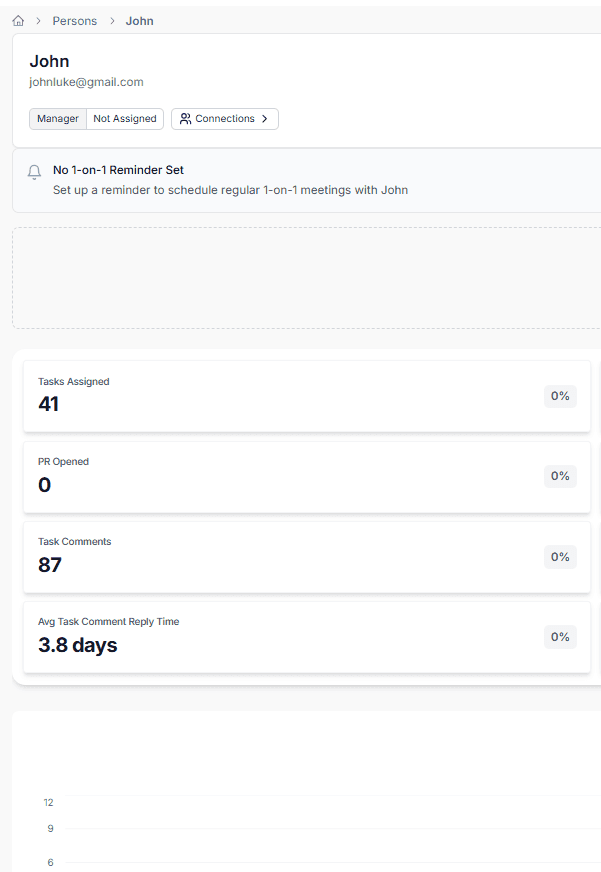The height and width of the screenshot is (872, 601).
Task: Select the John breadcrumb tab
Action: point(139,20)
